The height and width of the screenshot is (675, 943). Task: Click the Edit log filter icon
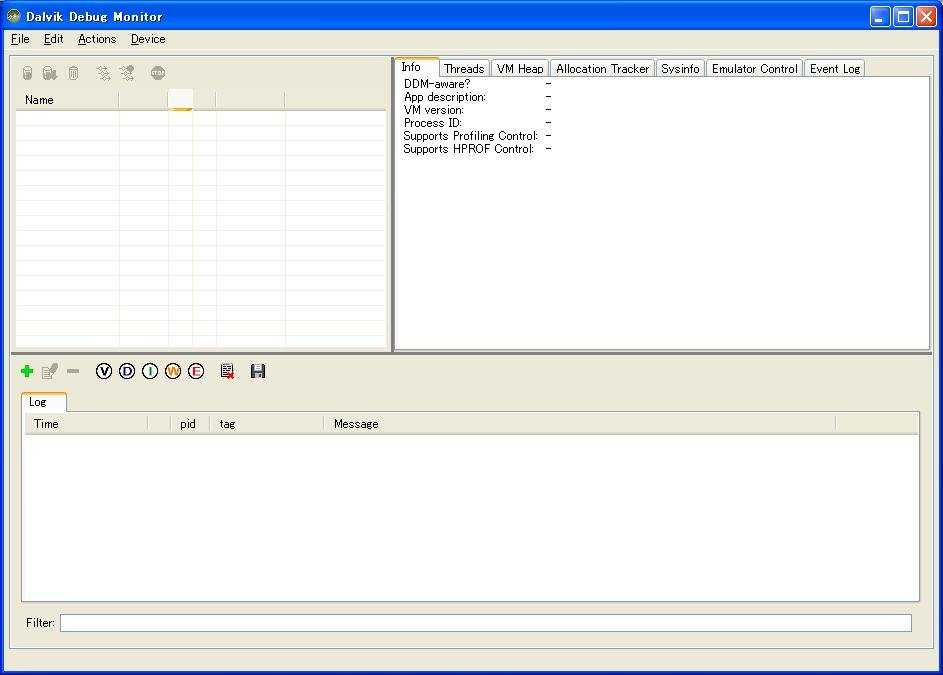tap(50, 371)
